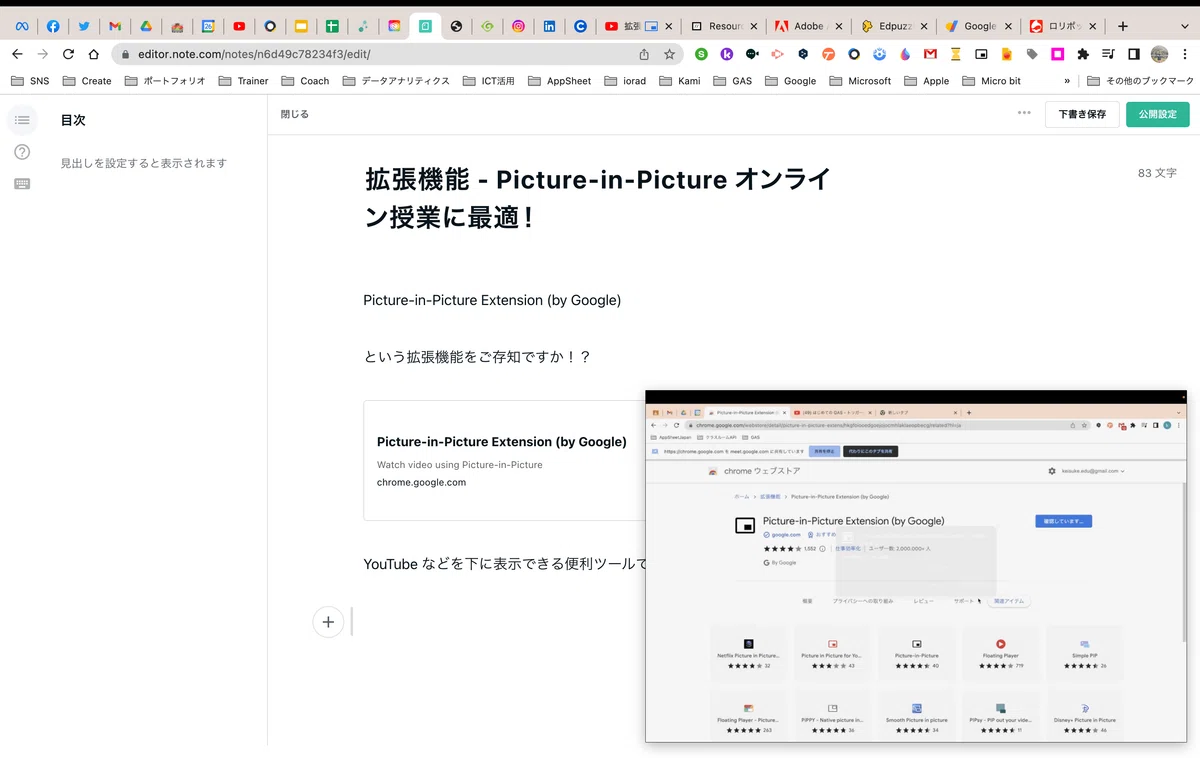Open Chrome three-dot menu
The image size is (1200, 758).
pos(1185,54)
